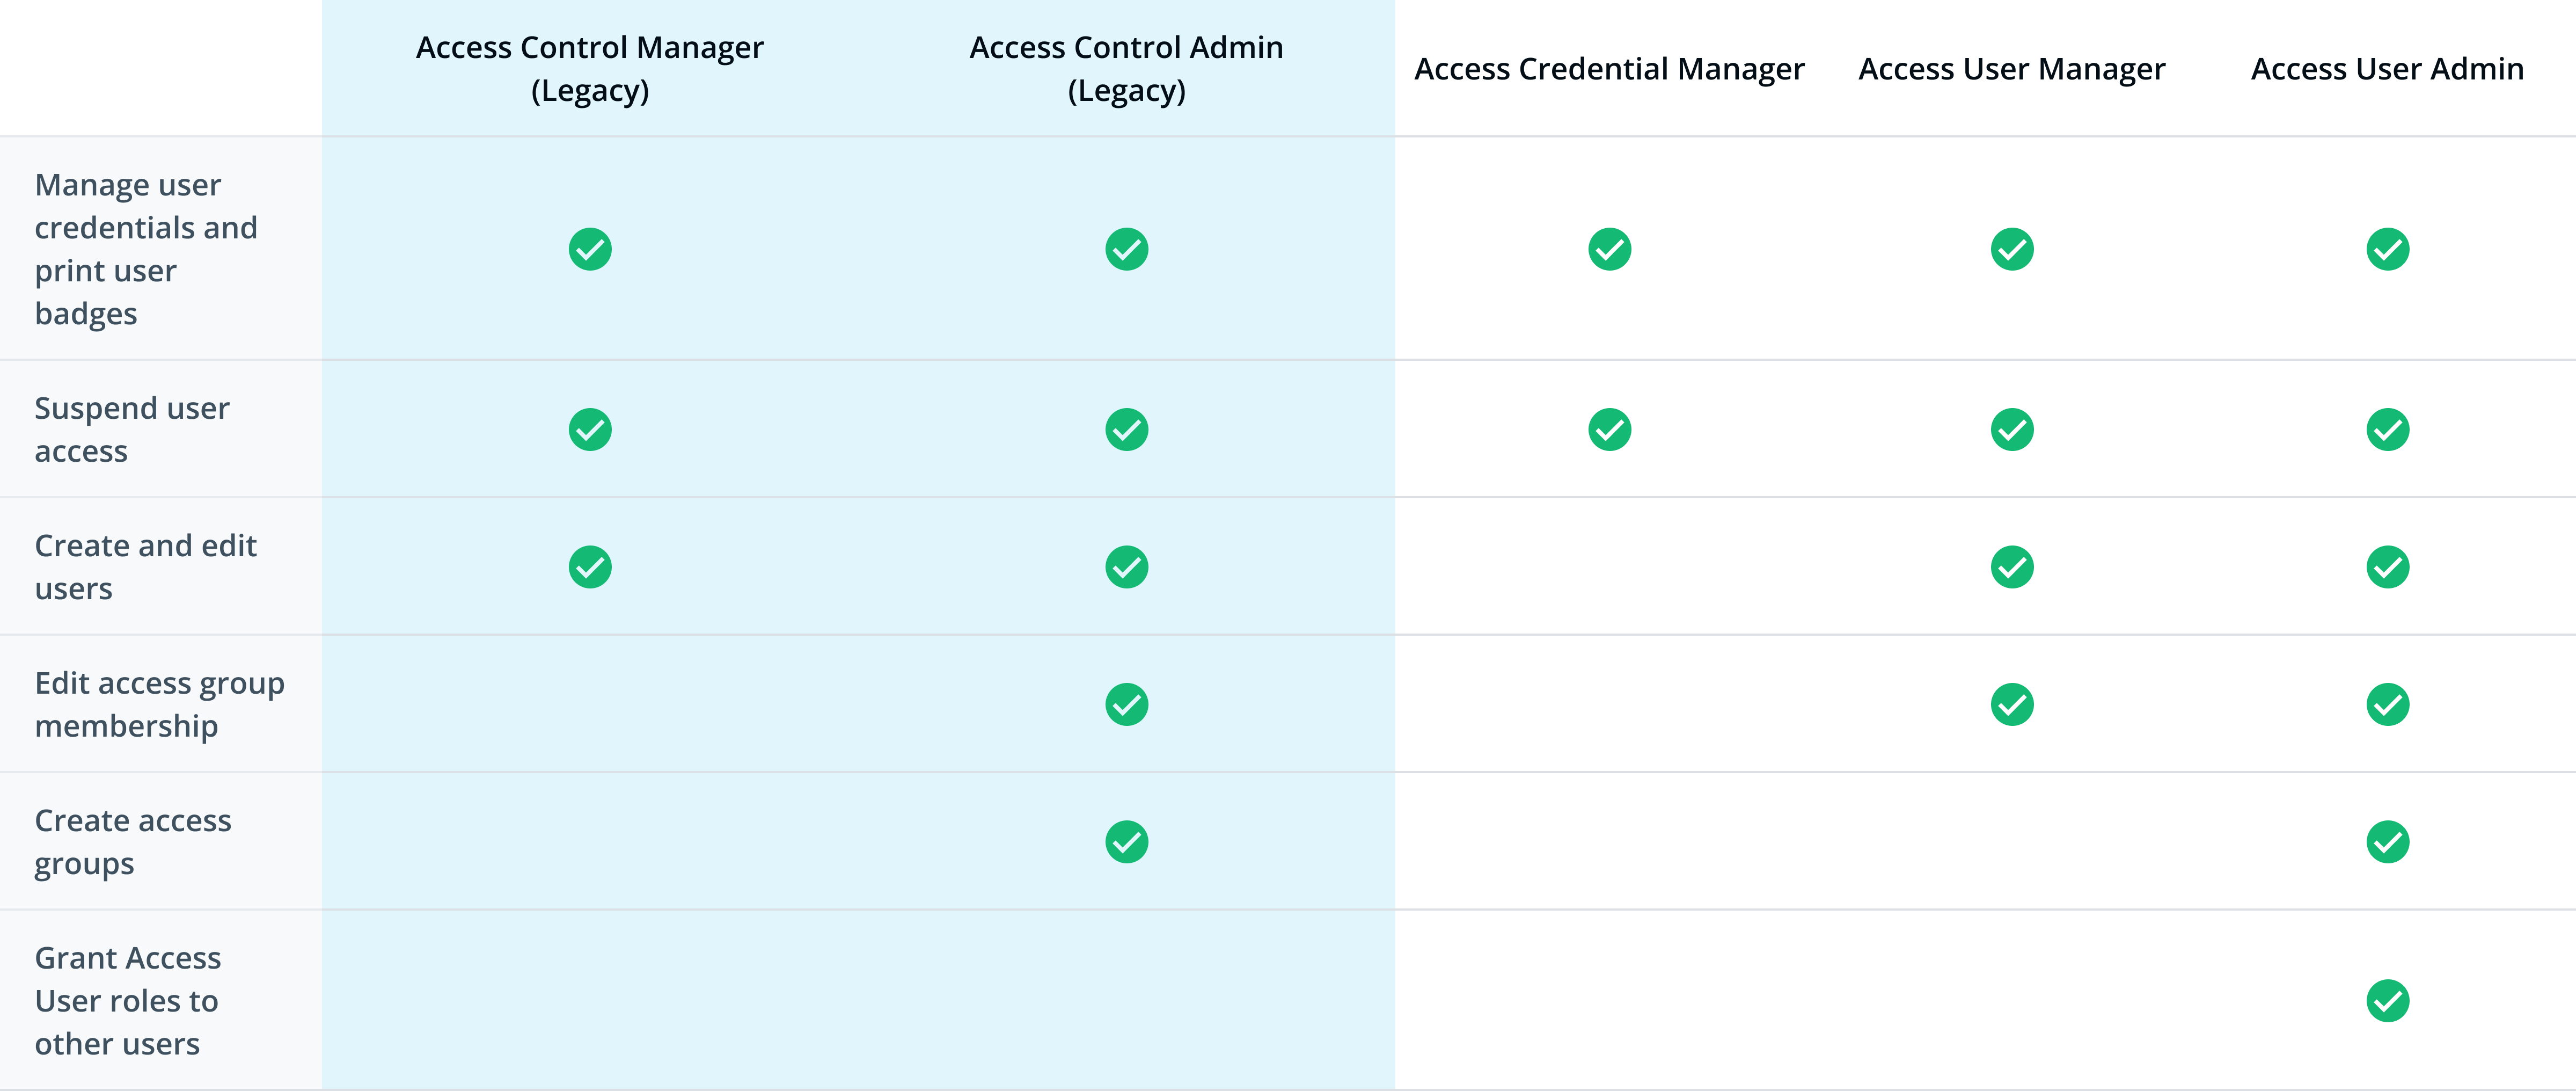Click Access Control Manager checkmark for Create and edit users

[590, 567]
